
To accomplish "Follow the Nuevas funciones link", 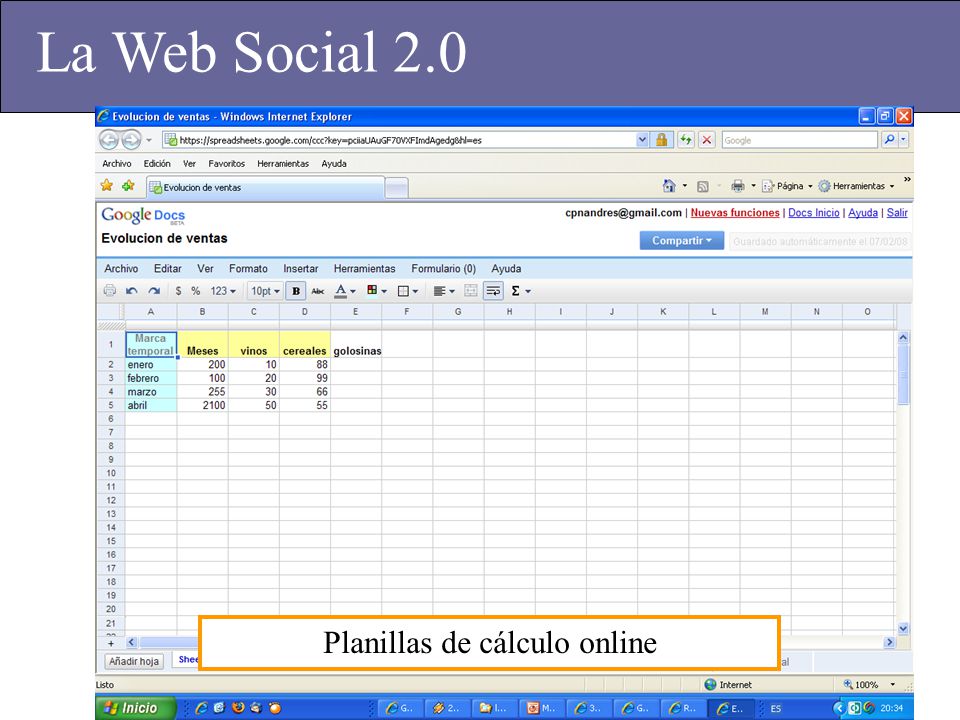I will point(735,212).
